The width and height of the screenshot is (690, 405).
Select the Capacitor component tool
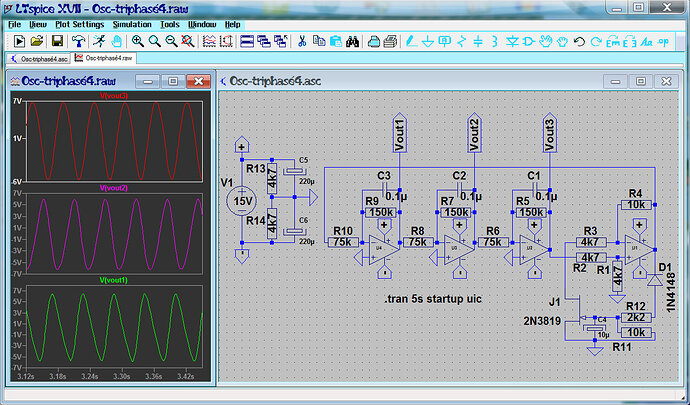(x=478, y=41)
